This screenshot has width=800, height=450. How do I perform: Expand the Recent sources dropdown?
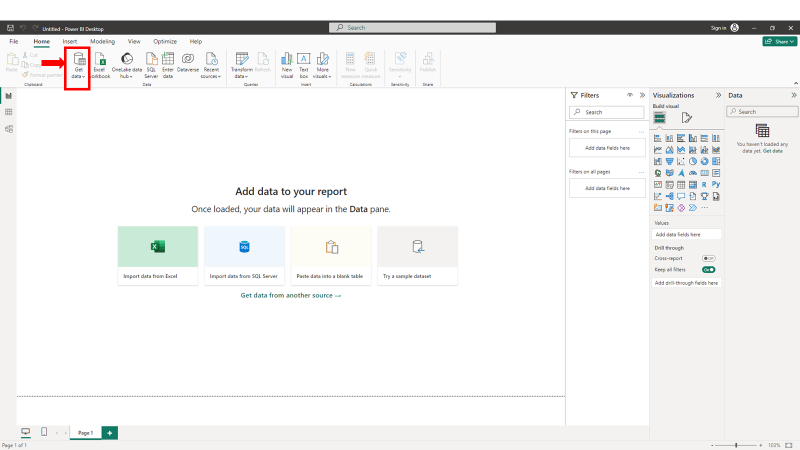[x=211, y=65]
